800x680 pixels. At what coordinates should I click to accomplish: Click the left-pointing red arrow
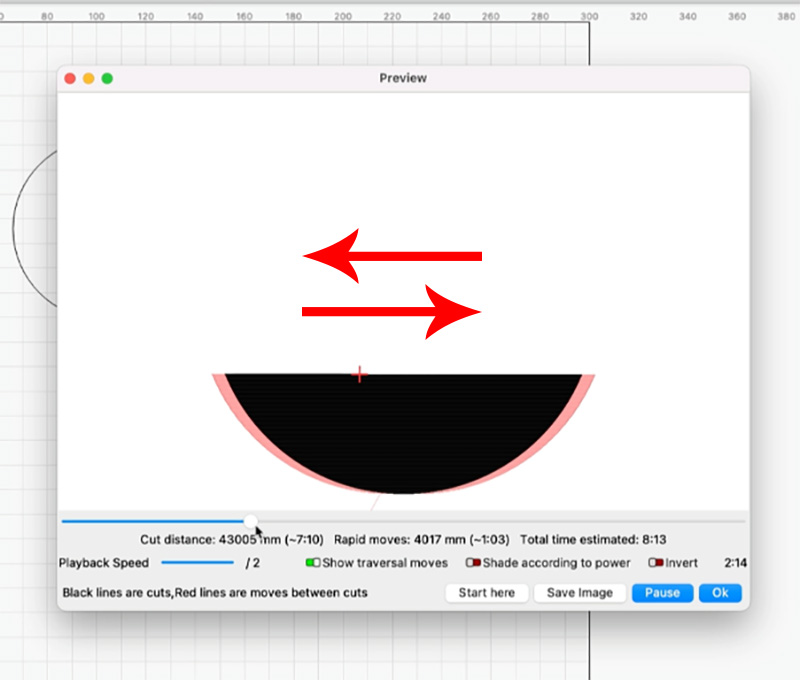click(392, 256)
